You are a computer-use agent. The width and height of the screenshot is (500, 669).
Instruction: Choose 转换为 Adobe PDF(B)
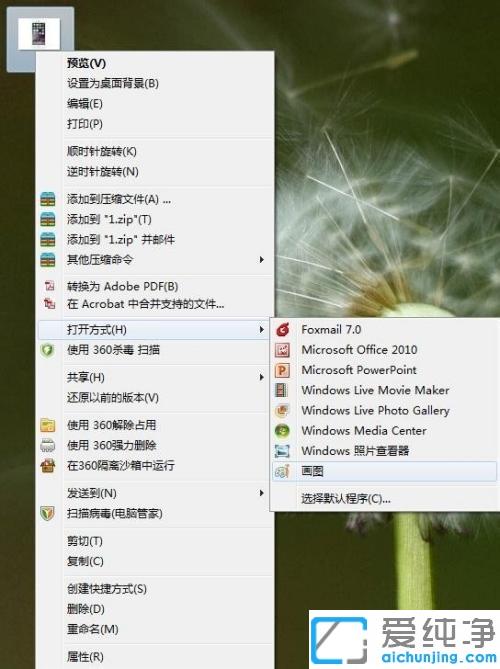pos(122,286)
